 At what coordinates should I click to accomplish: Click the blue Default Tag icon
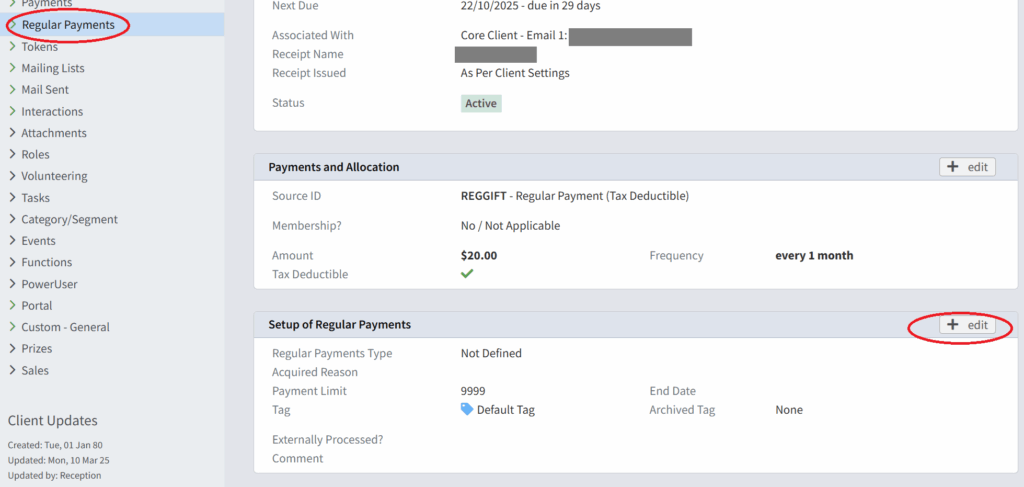click(467, 410)
